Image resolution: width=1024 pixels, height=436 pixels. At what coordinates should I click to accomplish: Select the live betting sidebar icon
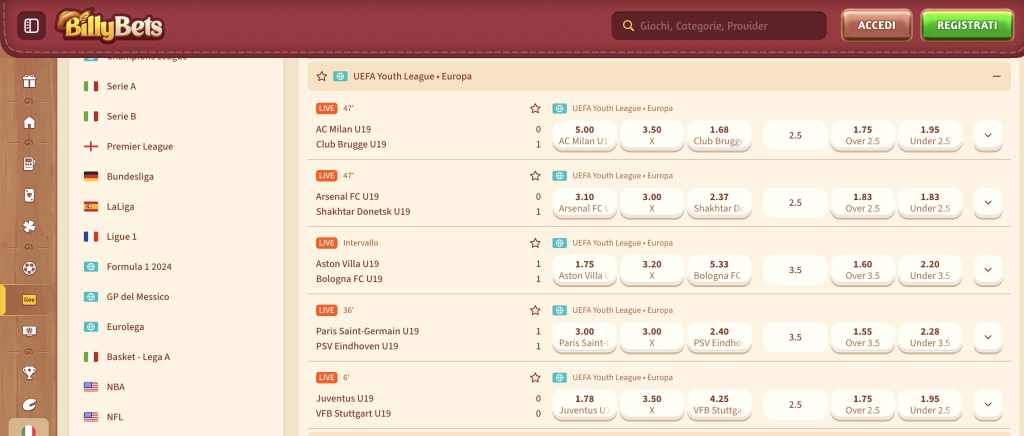click(x=29, y=300)
